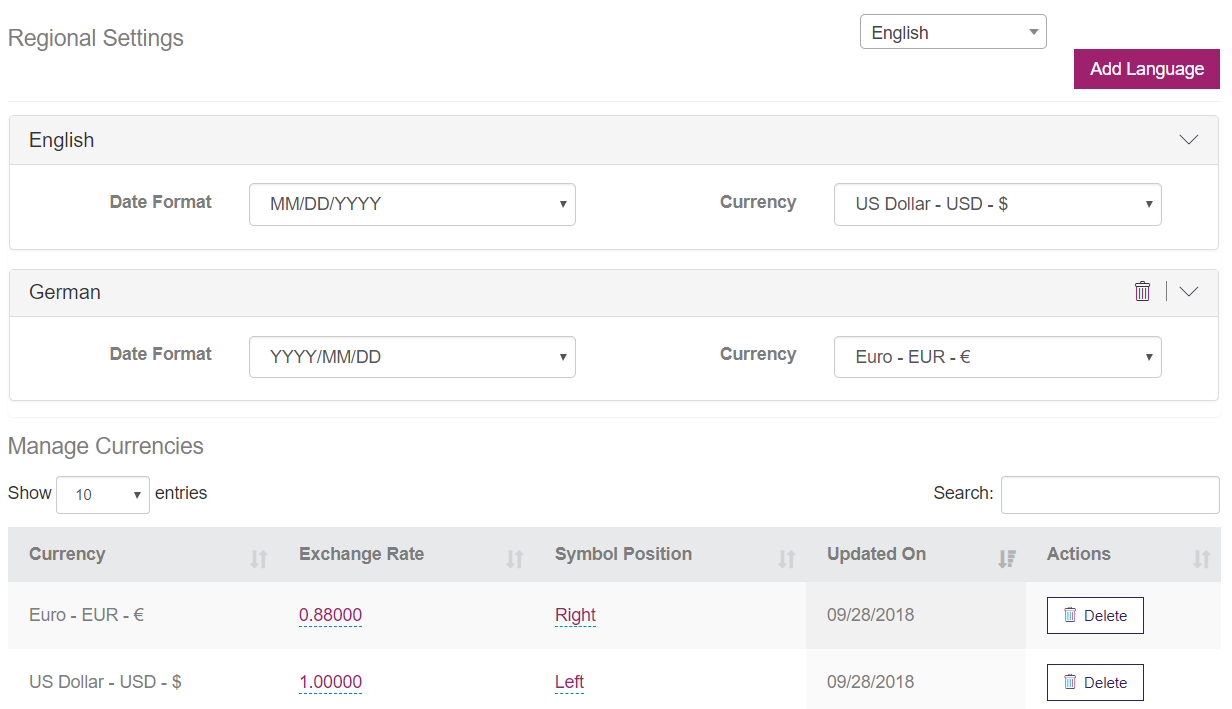Click the Euro row 09/28/2018 date
This screenshot has width=1232, height=709.
point(870,615)
